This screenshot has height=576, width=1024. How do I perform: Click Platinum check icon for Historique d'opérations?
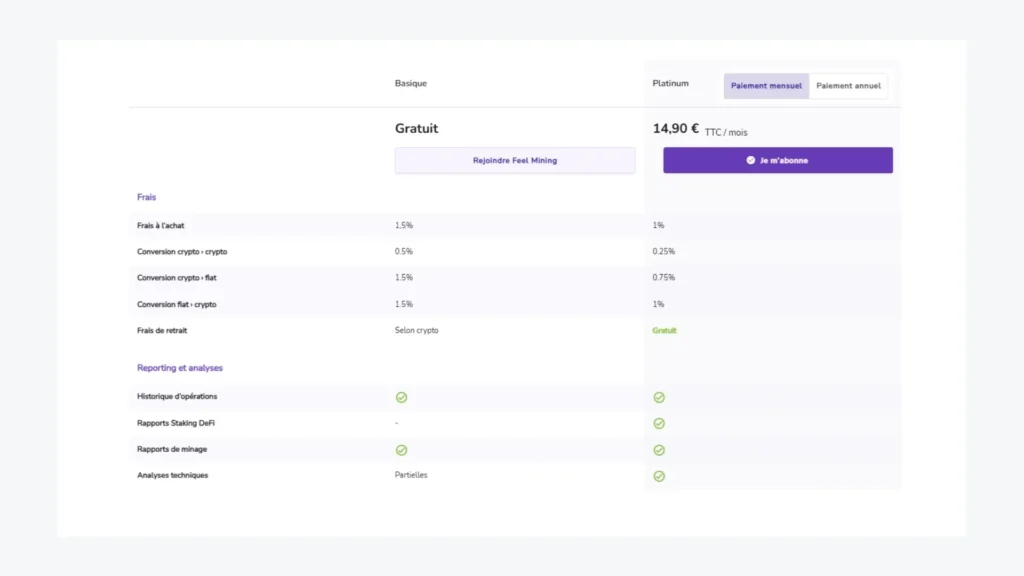pos(659,397)
